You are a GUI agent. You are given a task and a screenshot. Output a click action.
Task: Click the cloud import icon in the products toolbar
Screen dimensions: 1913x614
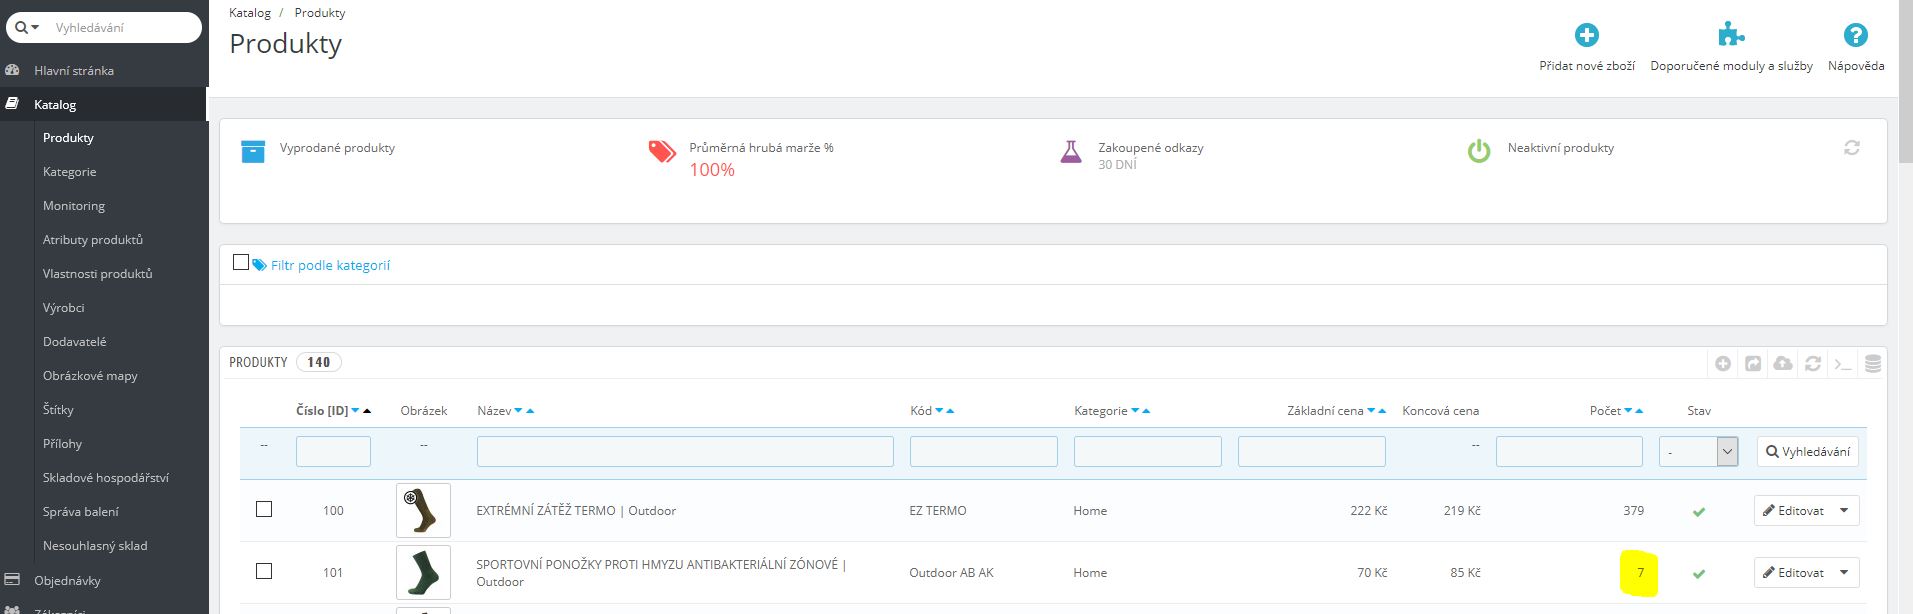pyautogui.click(x=1783, y=364)
